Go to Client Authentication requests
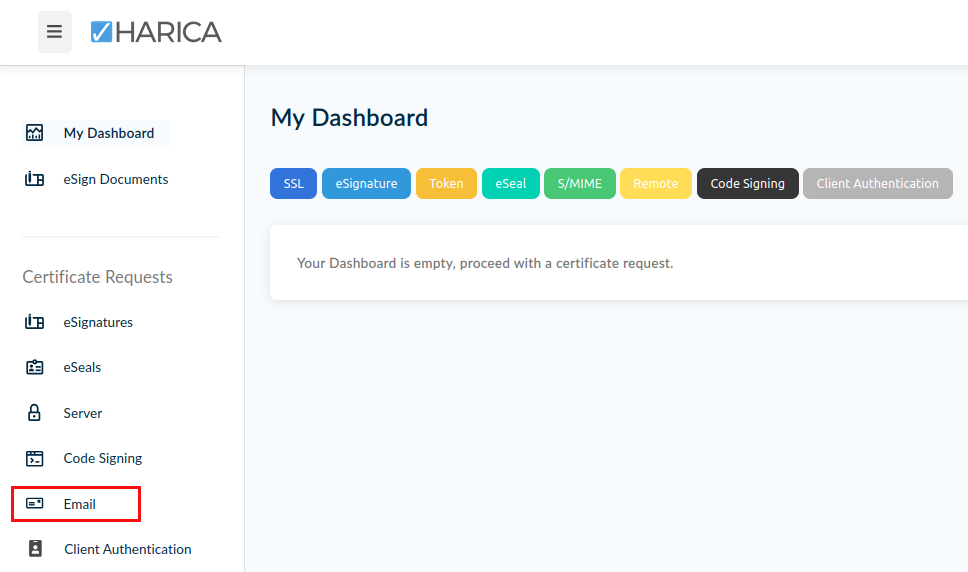 [127, 549]
